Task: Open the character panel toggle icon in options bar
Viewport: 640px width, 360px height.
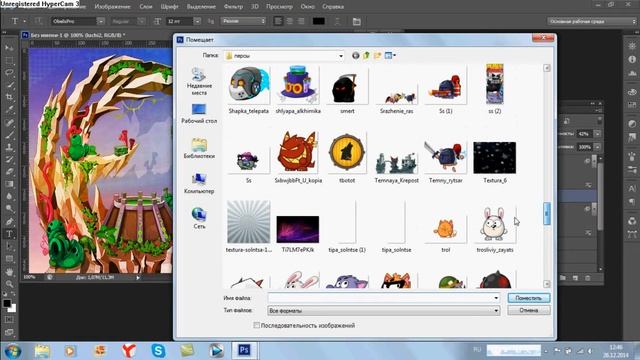Action: click(356, 21)
